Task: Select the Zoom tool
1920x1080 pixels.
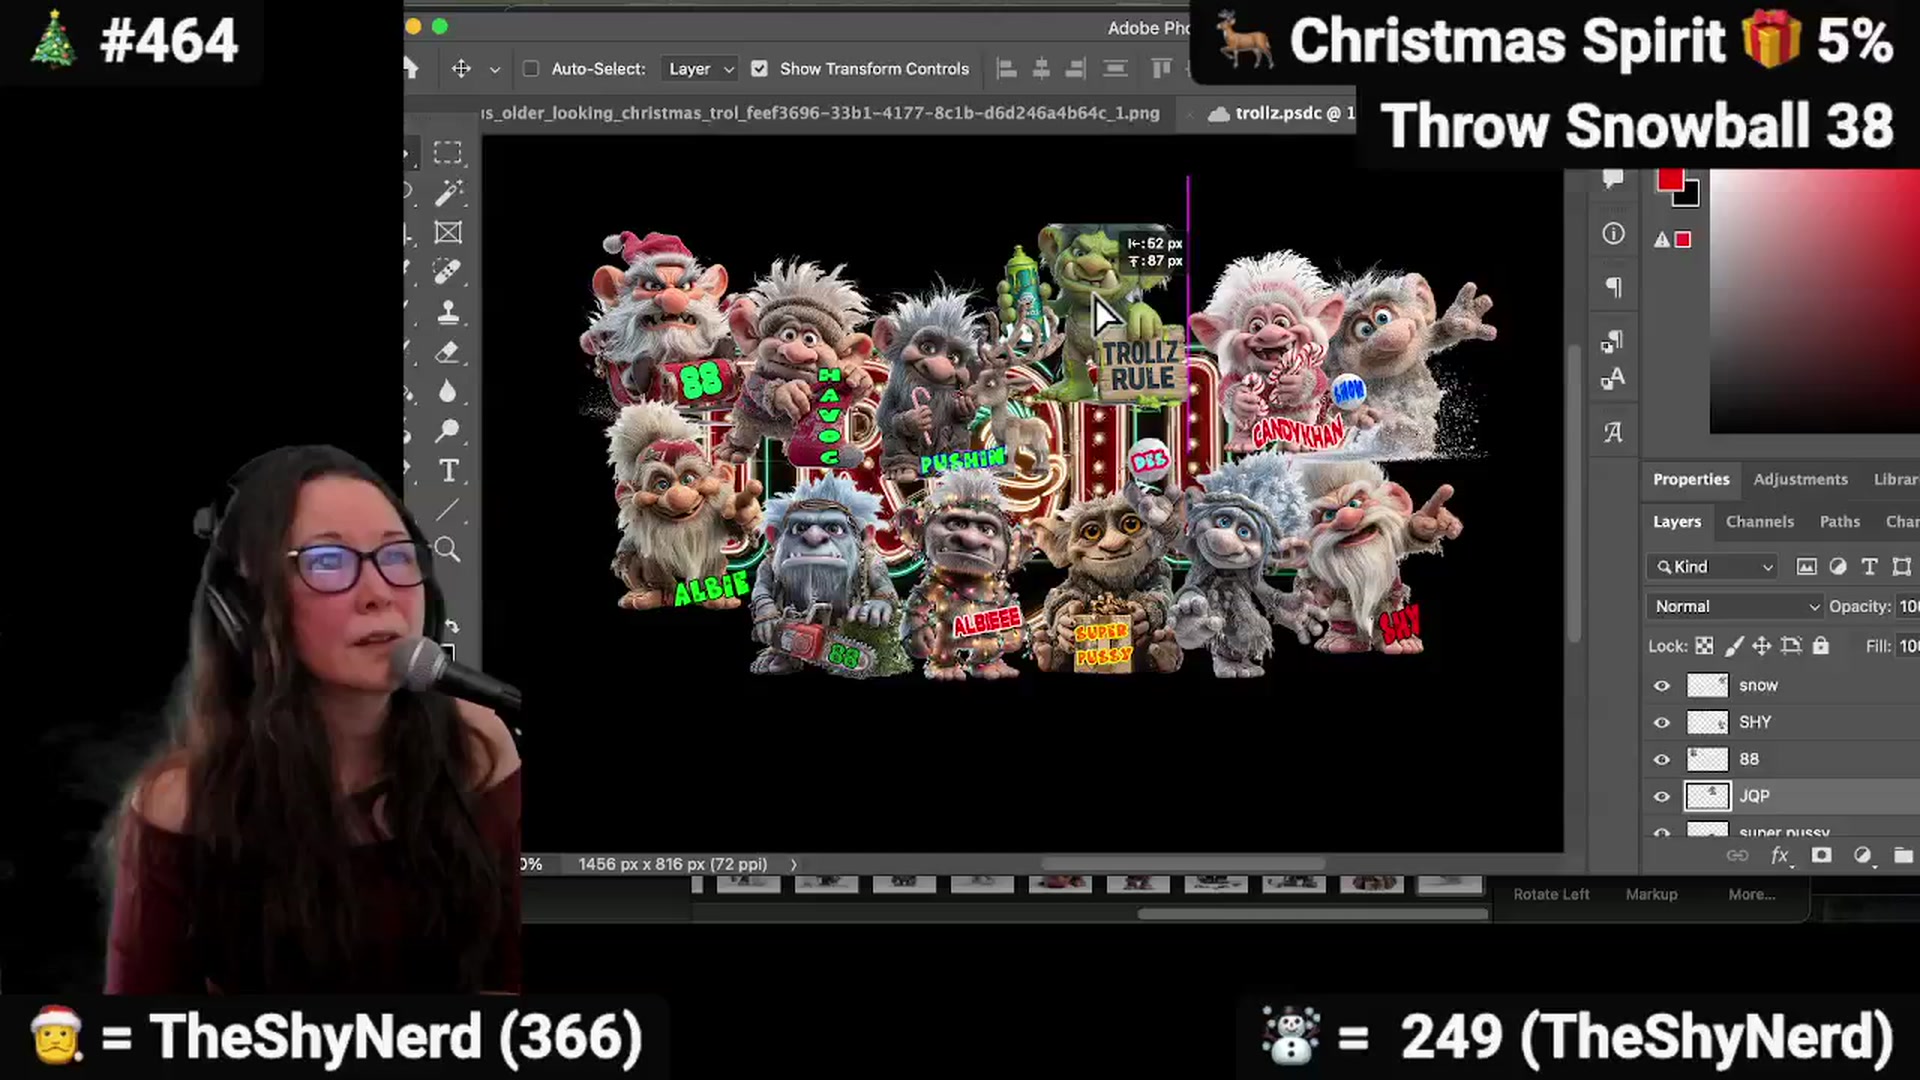Action: pos(448,549)
